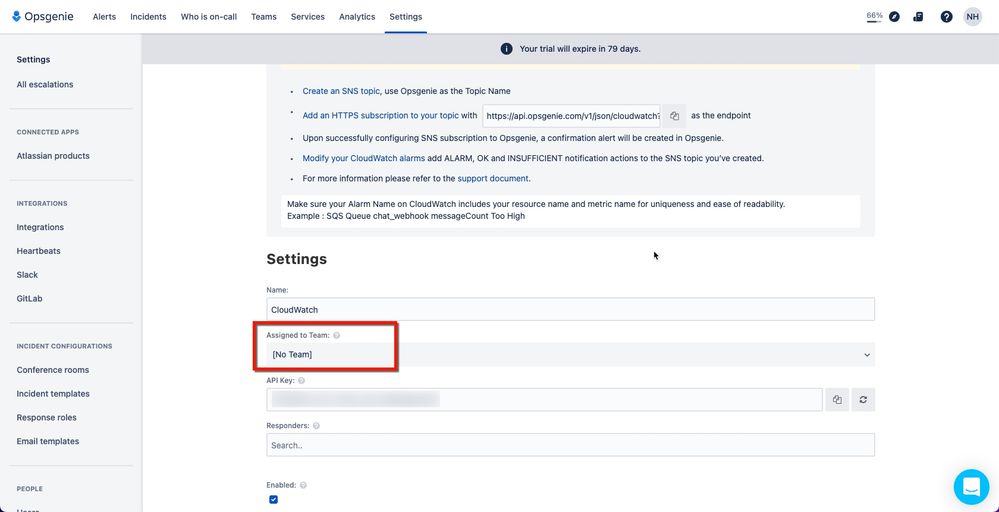Screen dimensions: 999x512
Task: Click the 66% setup progress indicator
Action: pyautogui.click(x=874, y=17)
